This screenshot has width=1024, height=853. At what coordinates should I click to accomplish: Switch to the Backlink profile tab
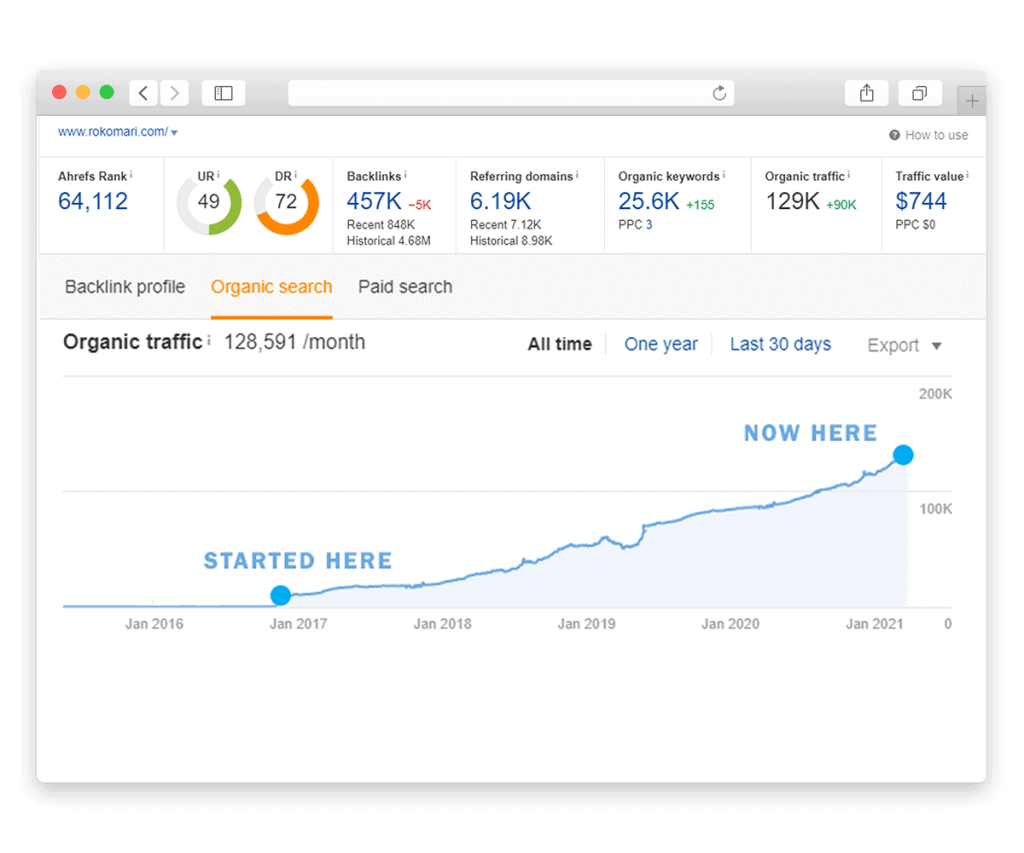(x=125, y=287)
